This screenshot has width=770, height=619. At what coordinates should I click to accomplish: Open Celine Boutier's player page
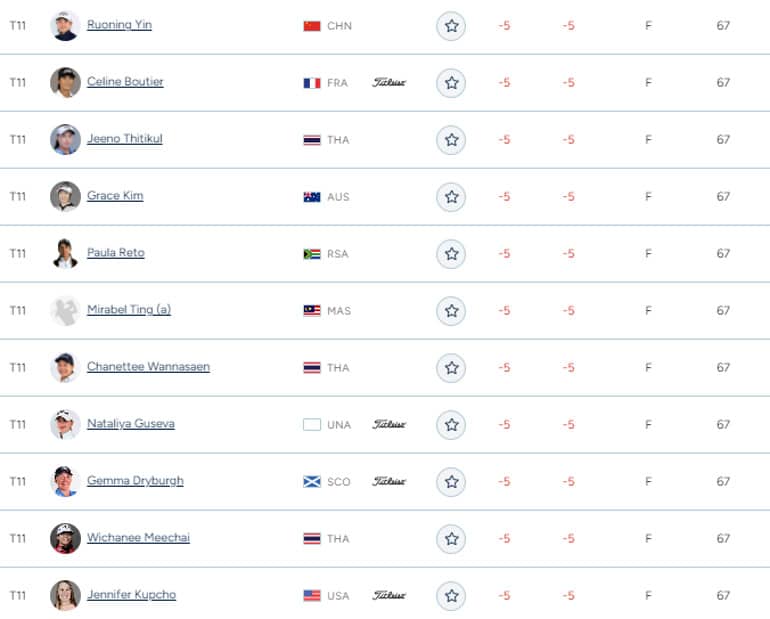tap(125, 81)
